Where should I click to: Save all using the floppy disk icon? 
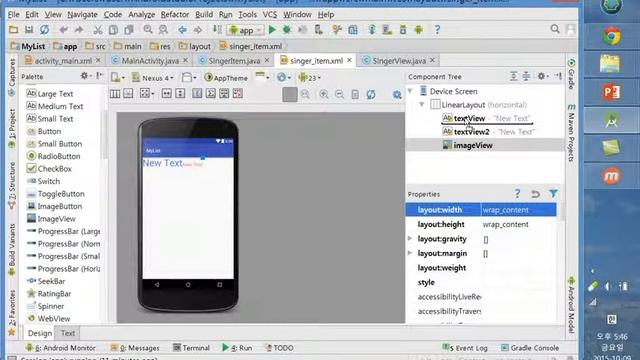(x=29, y=30)
